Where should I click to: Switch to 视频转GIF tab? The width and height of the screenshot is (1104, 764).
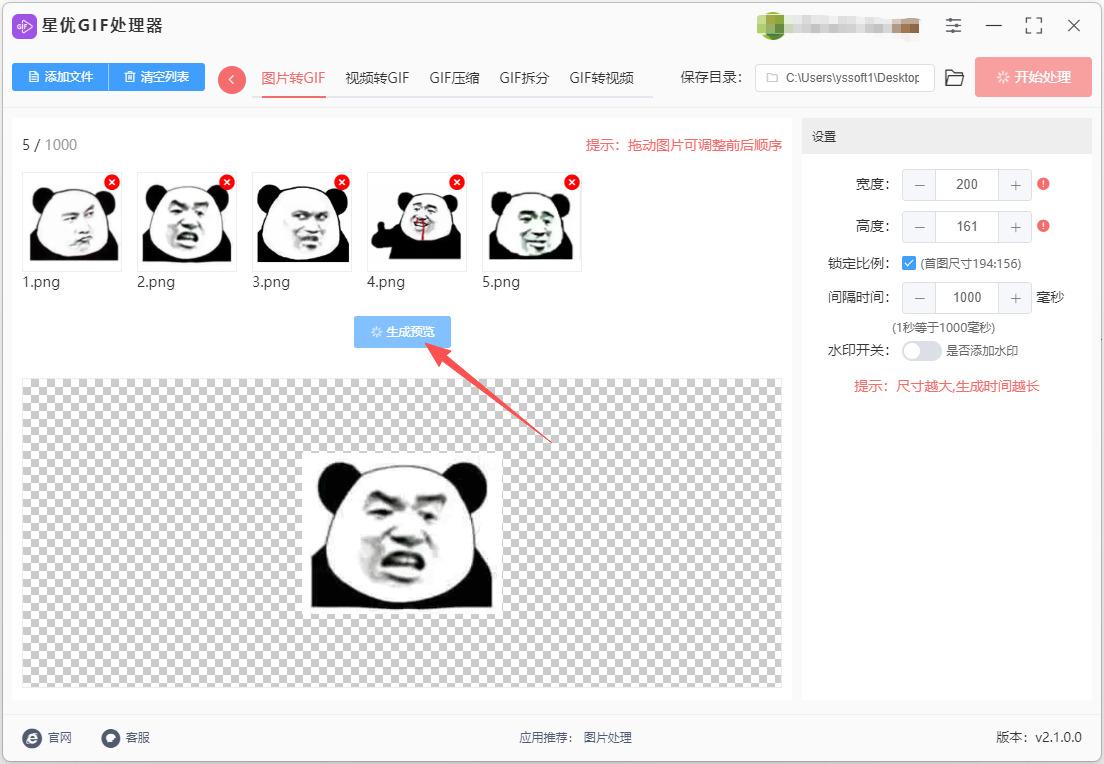click(377, 78)
